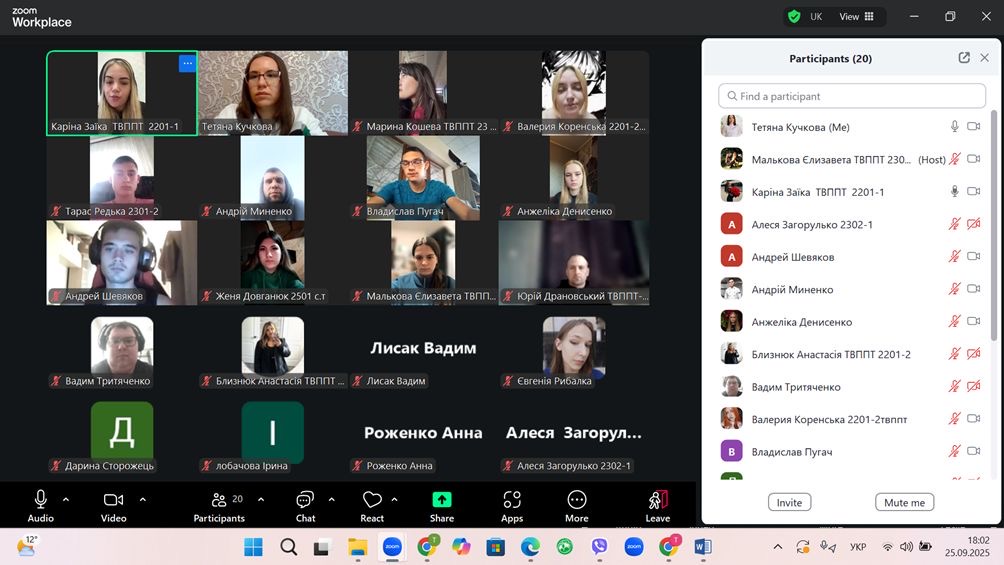Click the participants list scrollbar
The height and width of the screenshot is (565, 1004).
pos(993,230)
